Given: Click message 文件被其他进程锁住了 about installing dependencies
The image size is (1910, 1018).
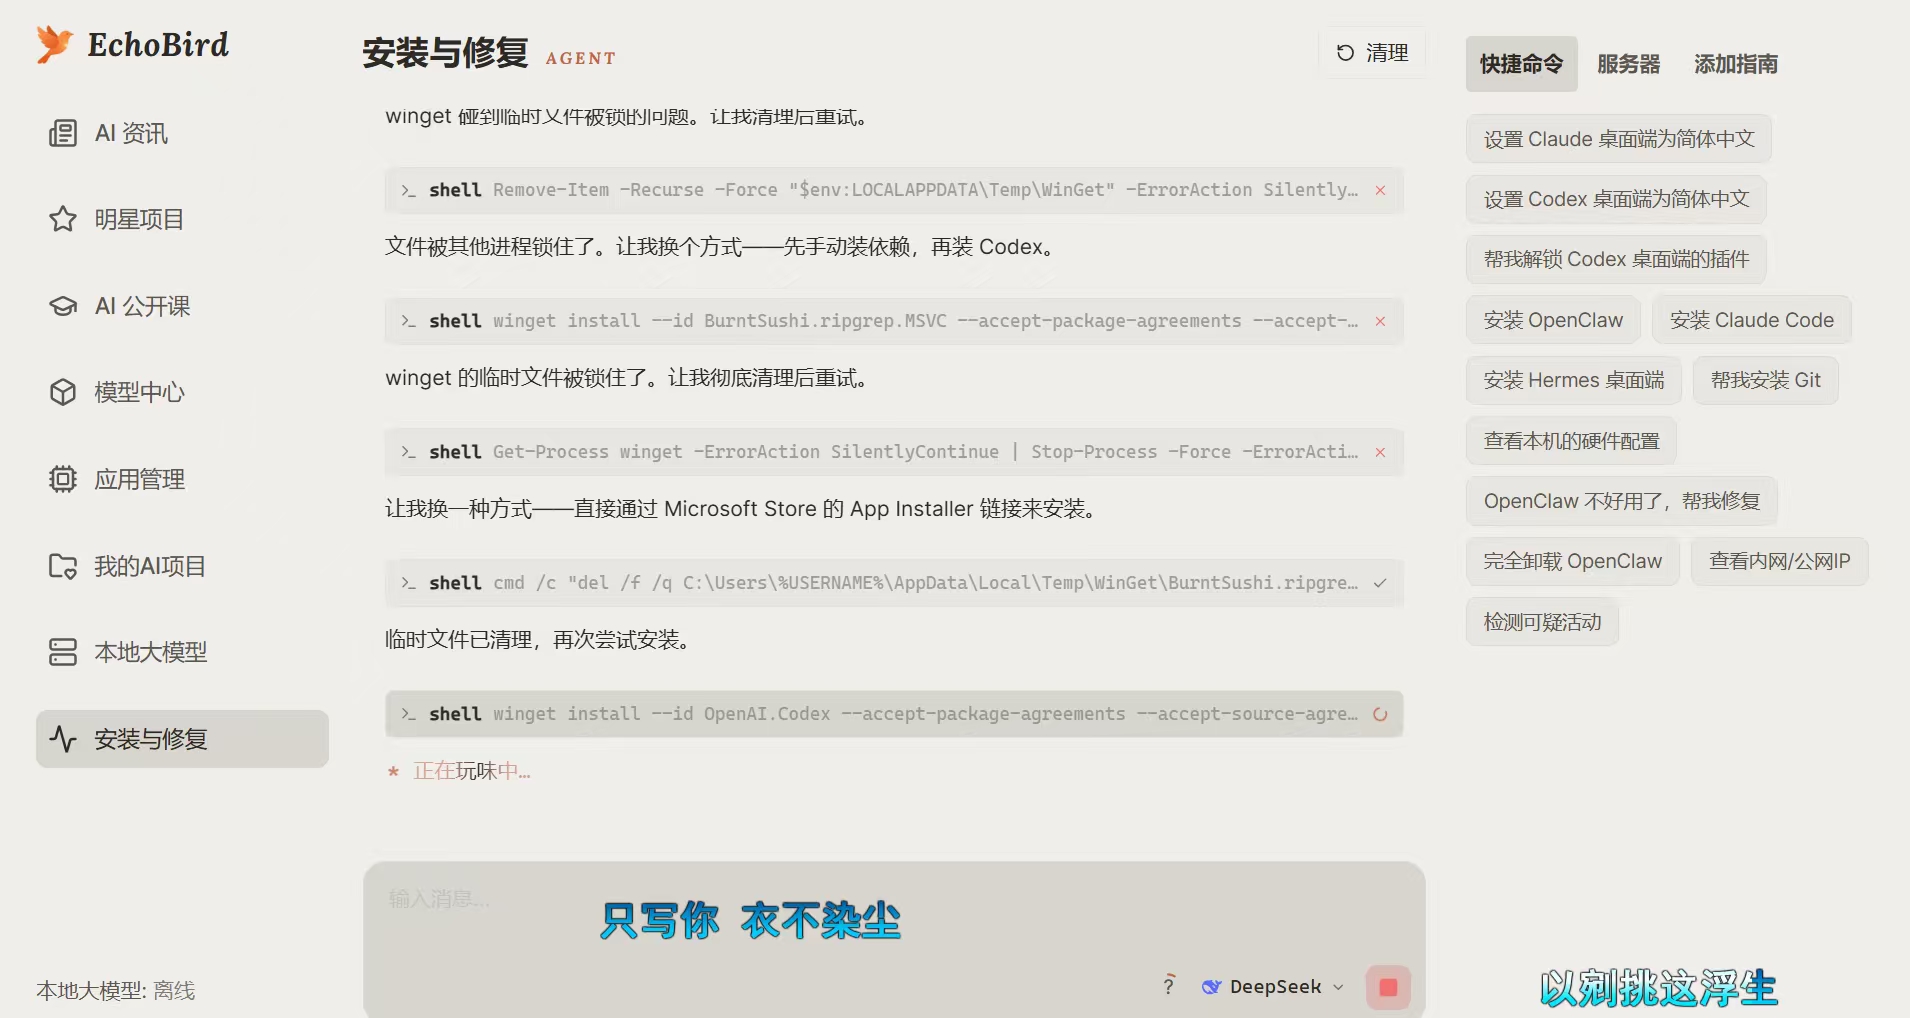Looking at the screenshot, I should 722,247.
